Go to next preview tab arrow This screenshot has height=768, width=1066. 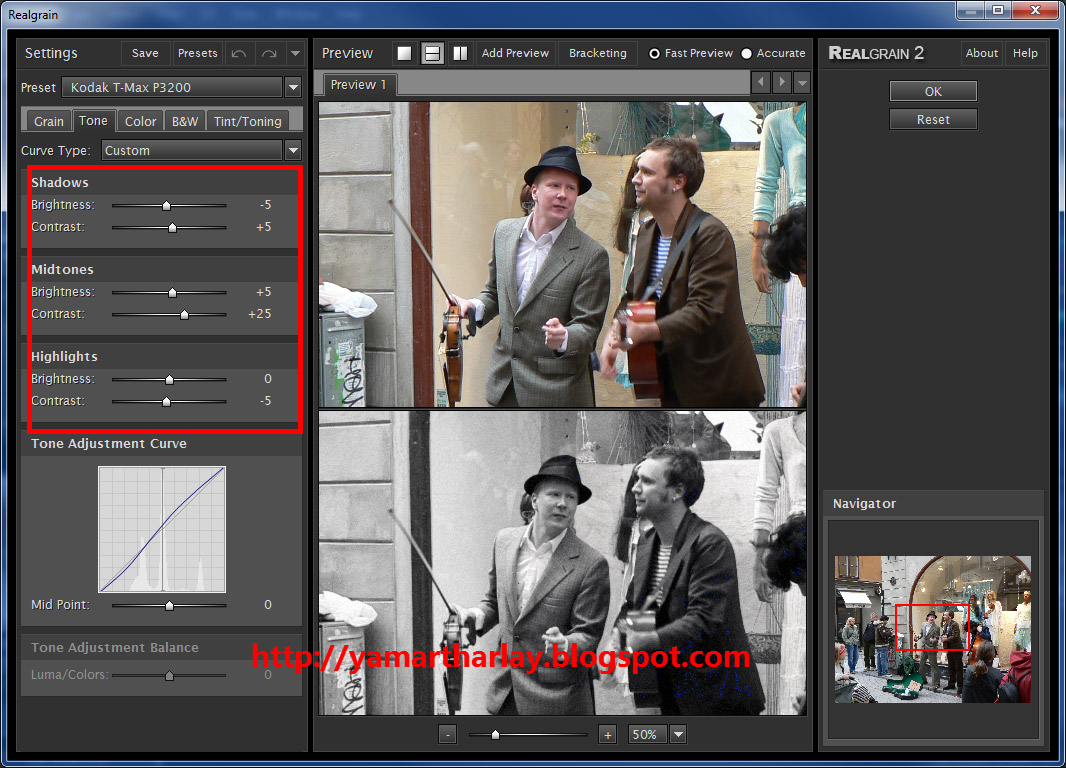[x=782, y=82]
